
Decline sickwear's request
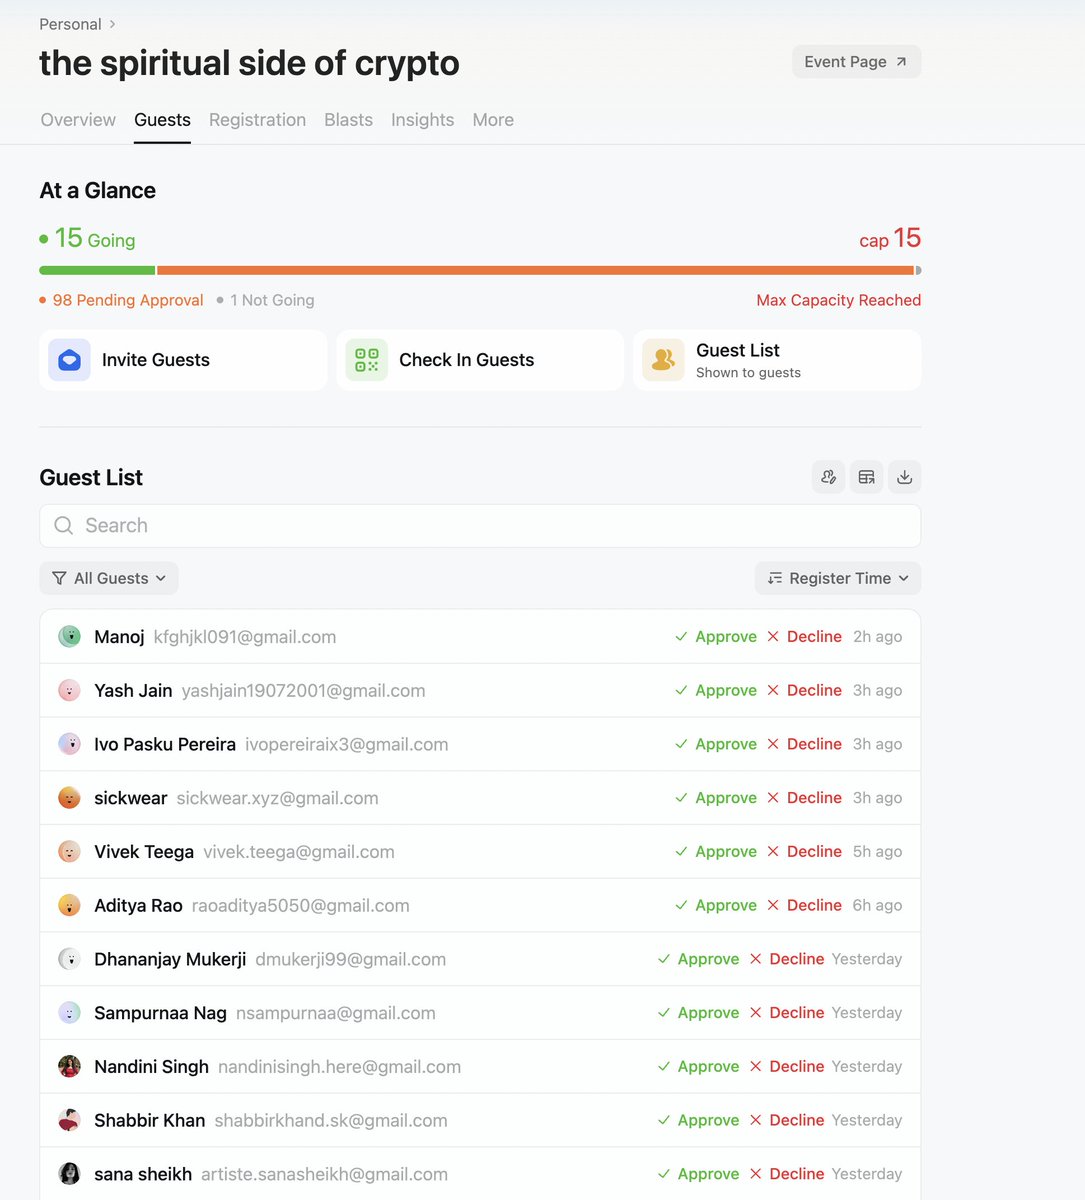[x=804, y=798]
